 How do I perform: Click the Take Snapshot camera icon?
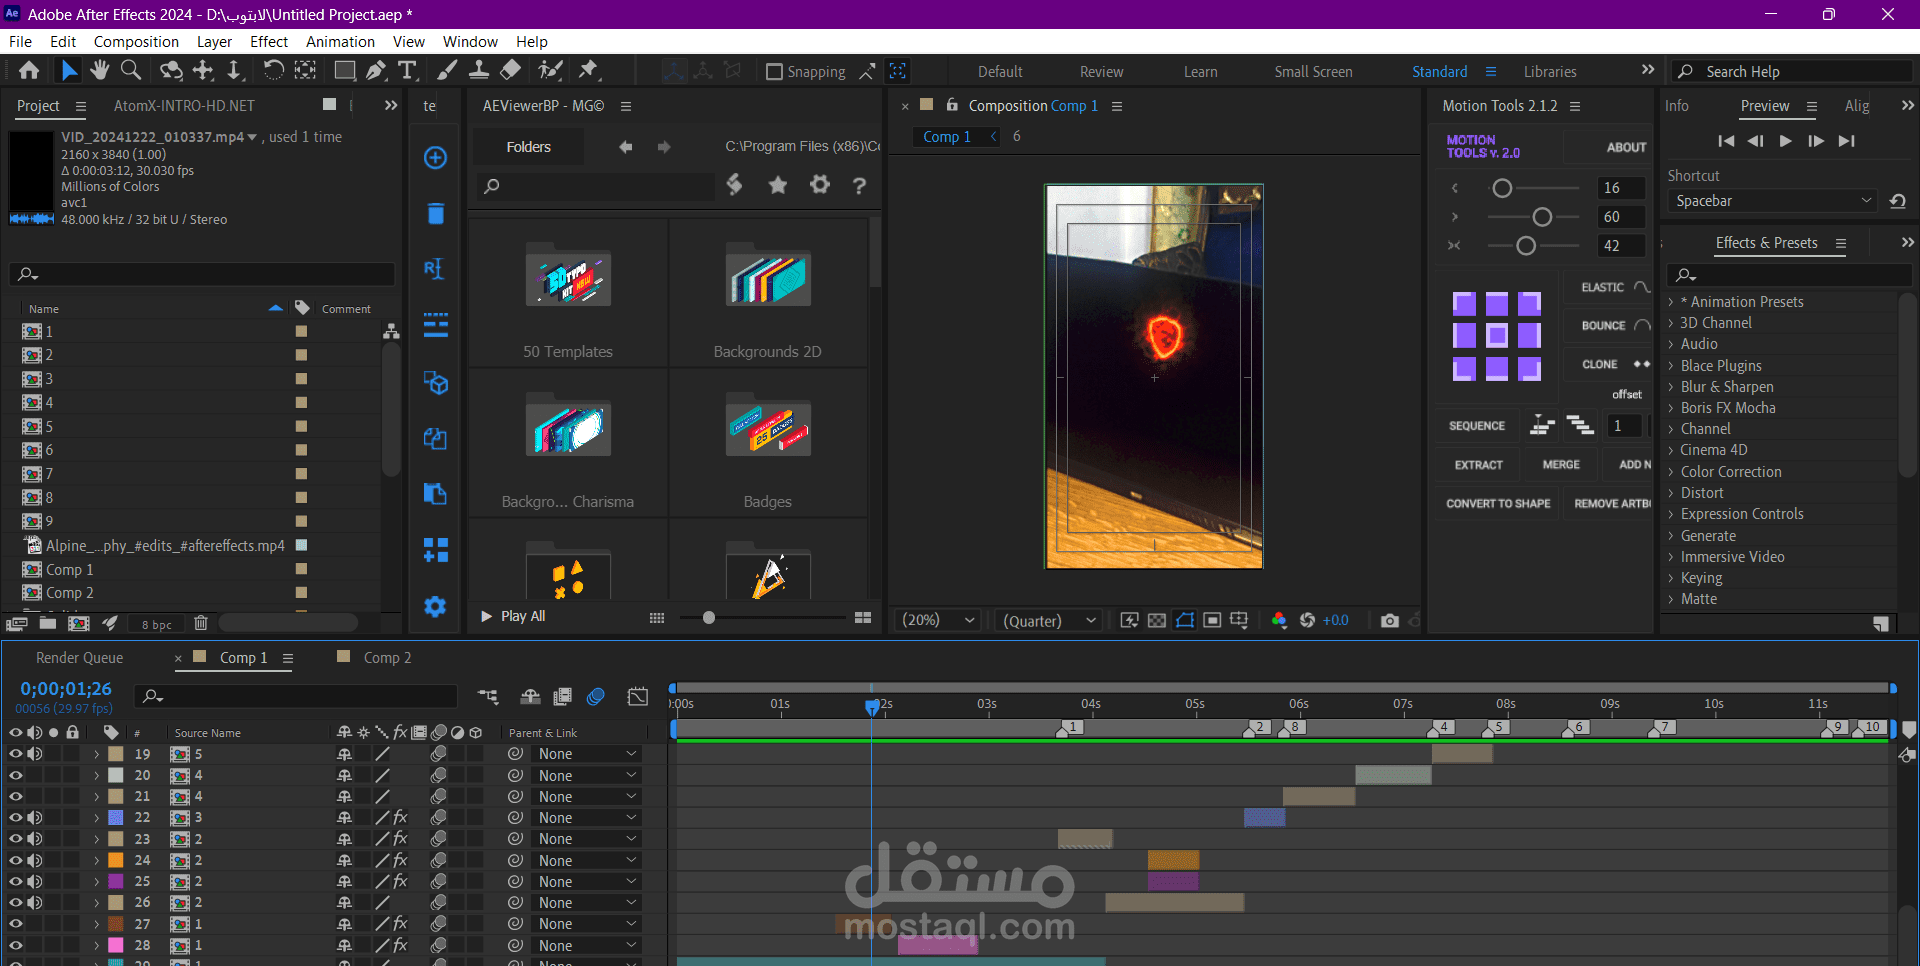pyautogui.click(x=1389, y=621)
